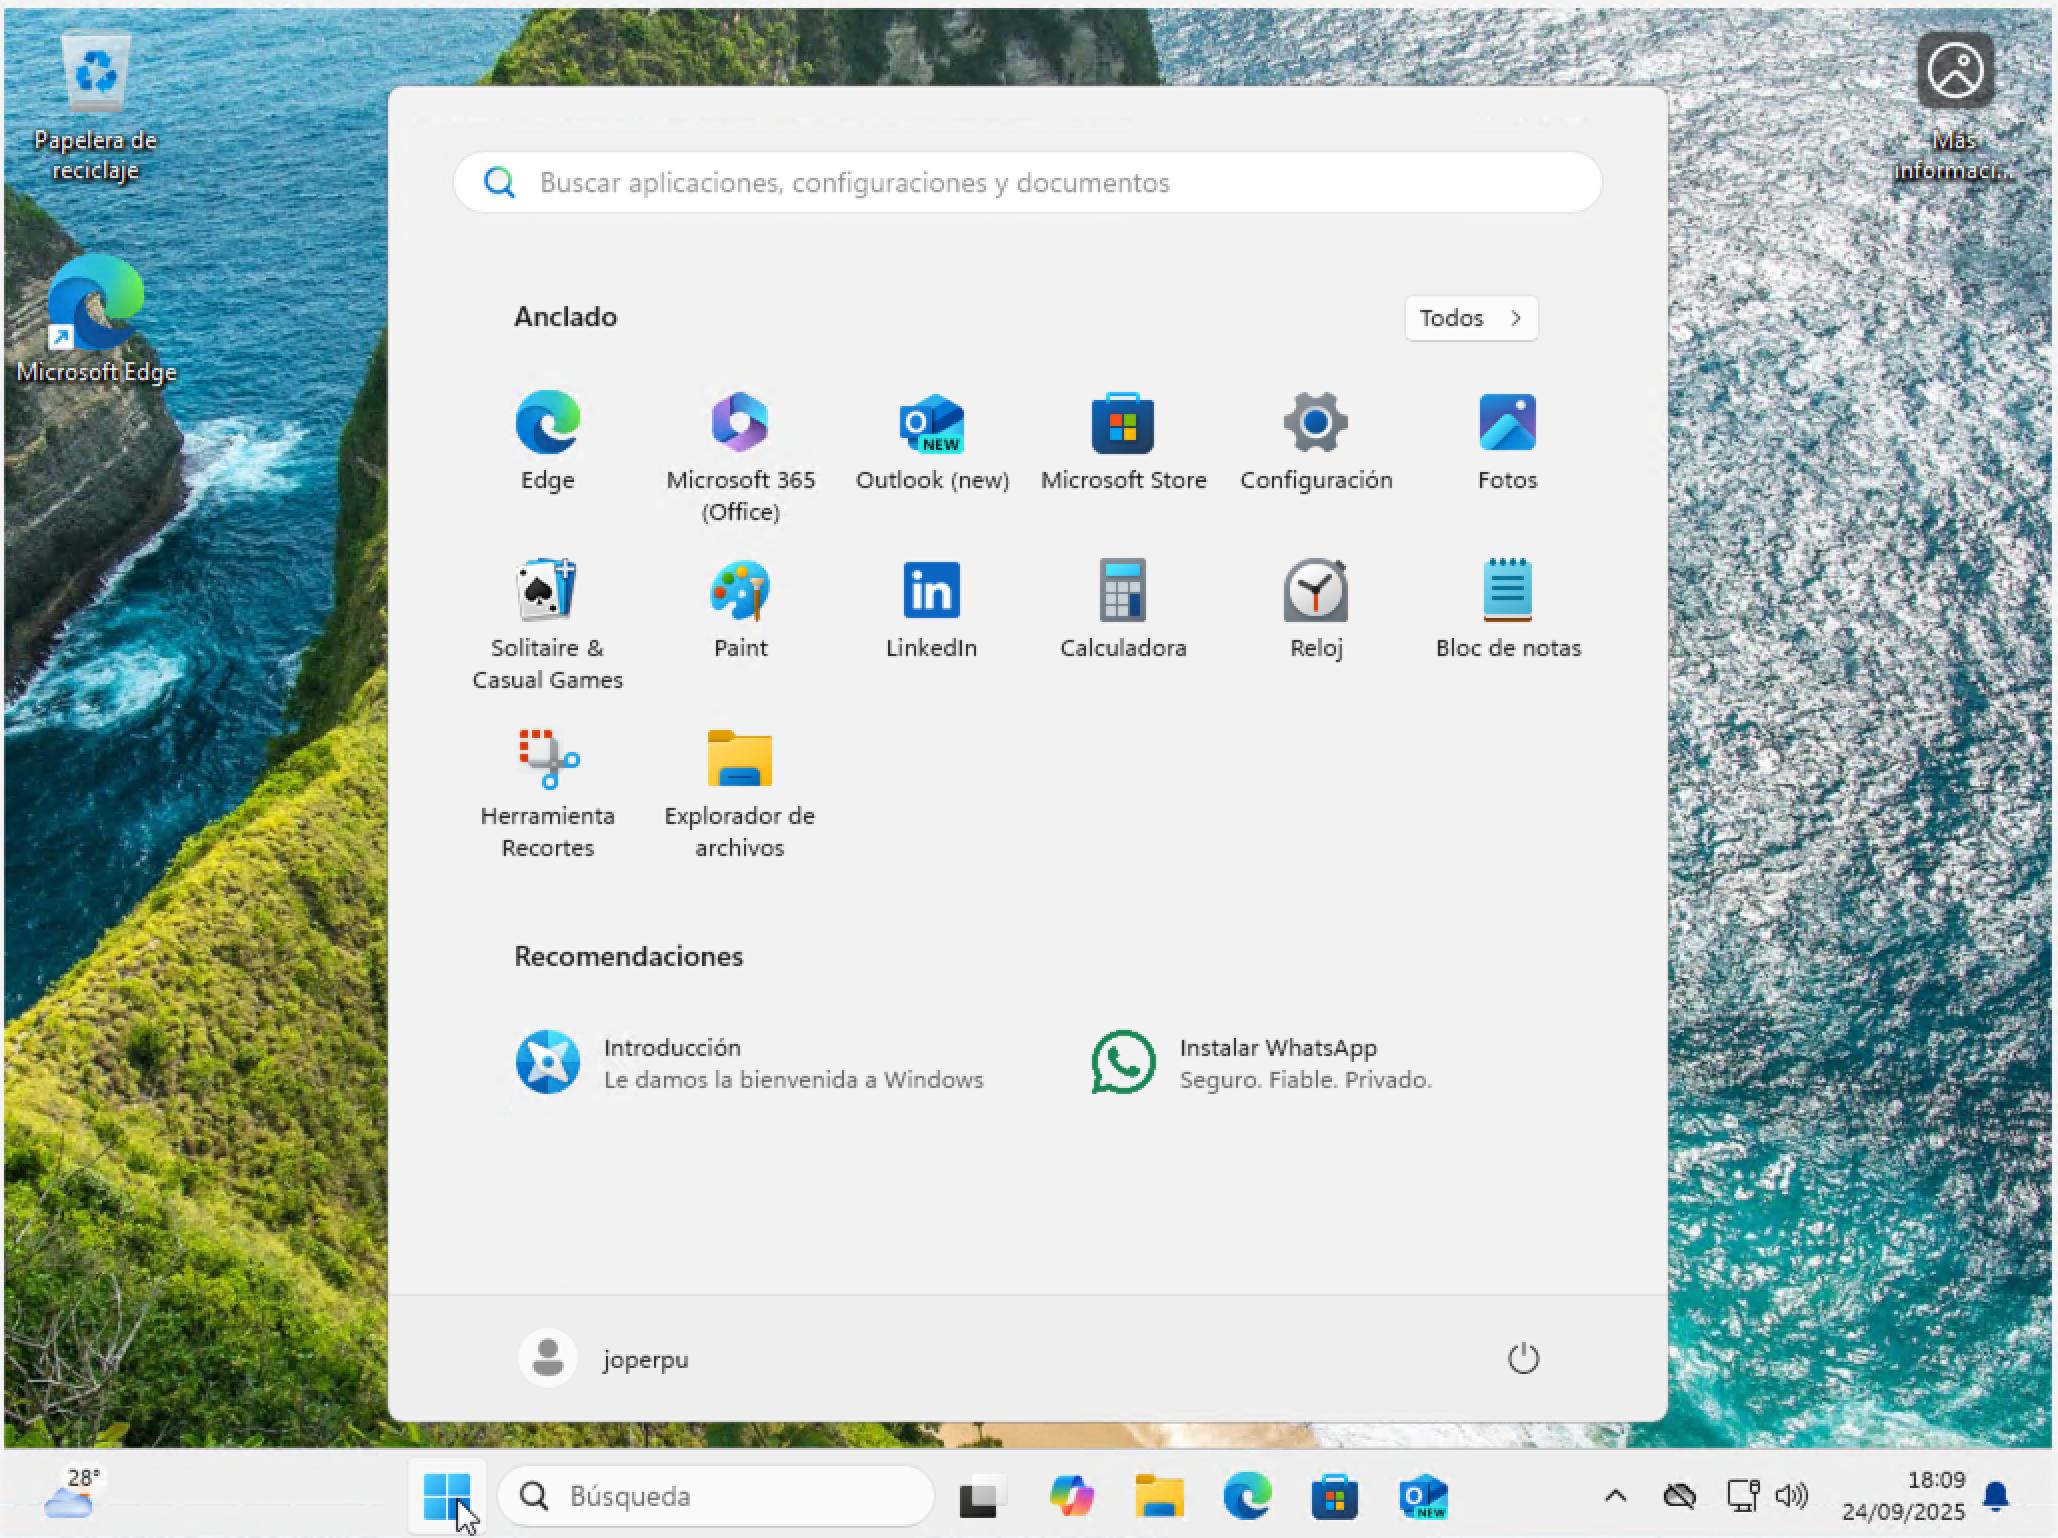Image resolution: width=2058 pixels, height=1538 pixels.
Task: Click the OneDrive cloud tray icon
Action: [1680, 1496]
